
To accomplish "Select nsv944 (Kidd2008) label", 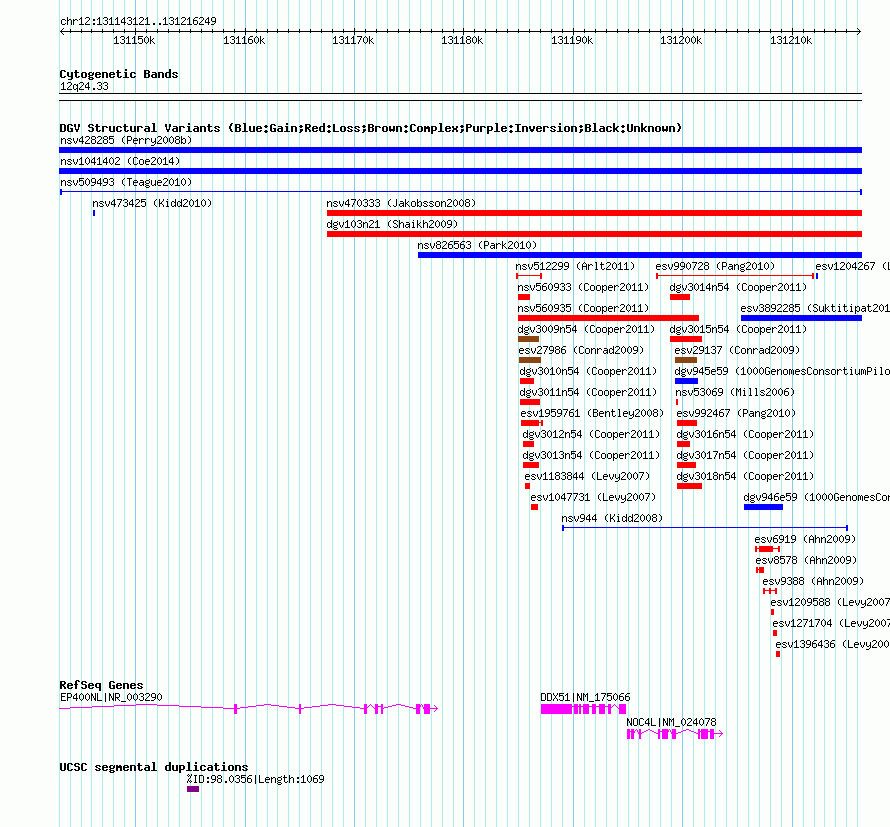I will (612, 518).
